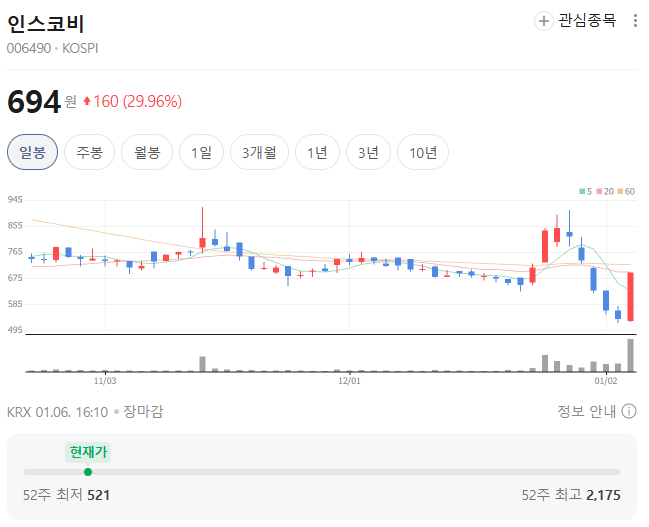Select the 3개월 chart period
This screenshot has width=649, height=527.
[260, 152]
